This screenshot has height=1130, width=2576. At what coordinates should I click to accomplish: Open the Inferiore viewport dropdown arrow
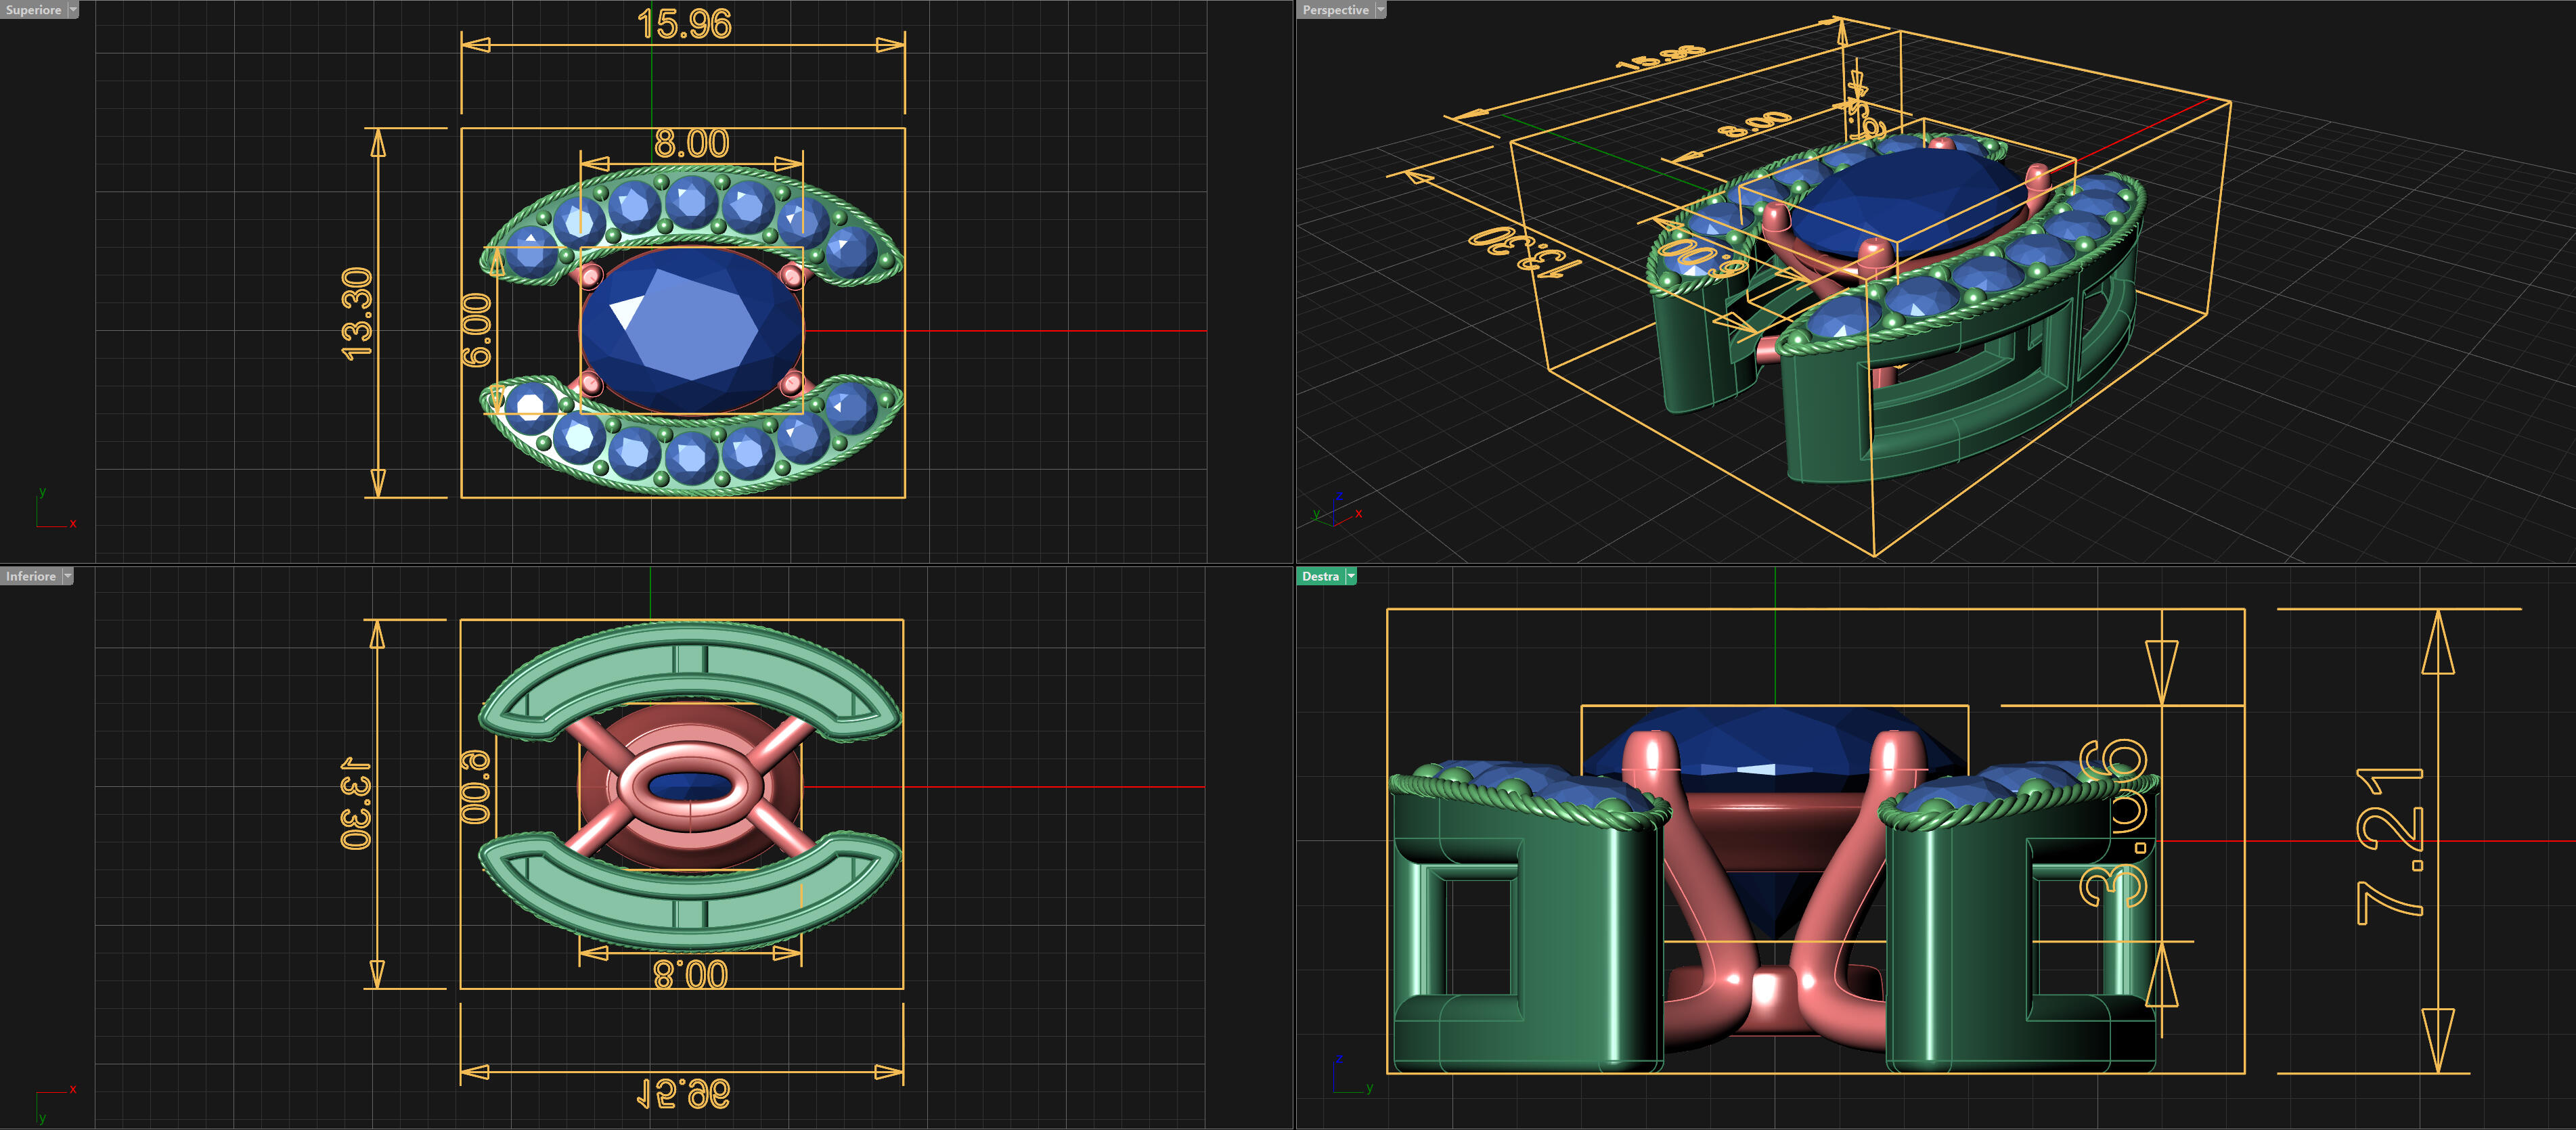[x=68, y=576]
